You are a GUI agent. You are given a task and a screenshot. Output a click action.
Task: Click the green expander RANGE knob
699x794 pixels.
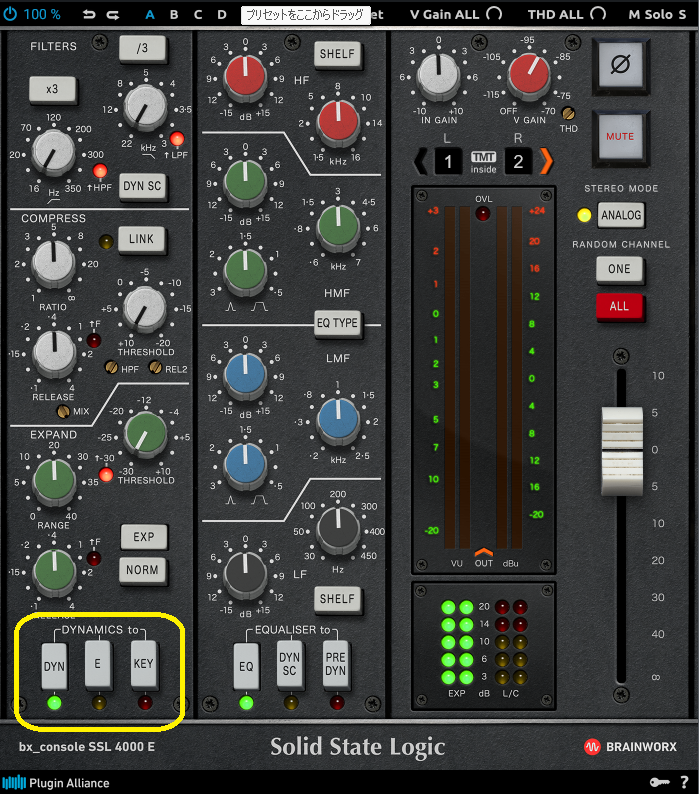click(54, 482)
